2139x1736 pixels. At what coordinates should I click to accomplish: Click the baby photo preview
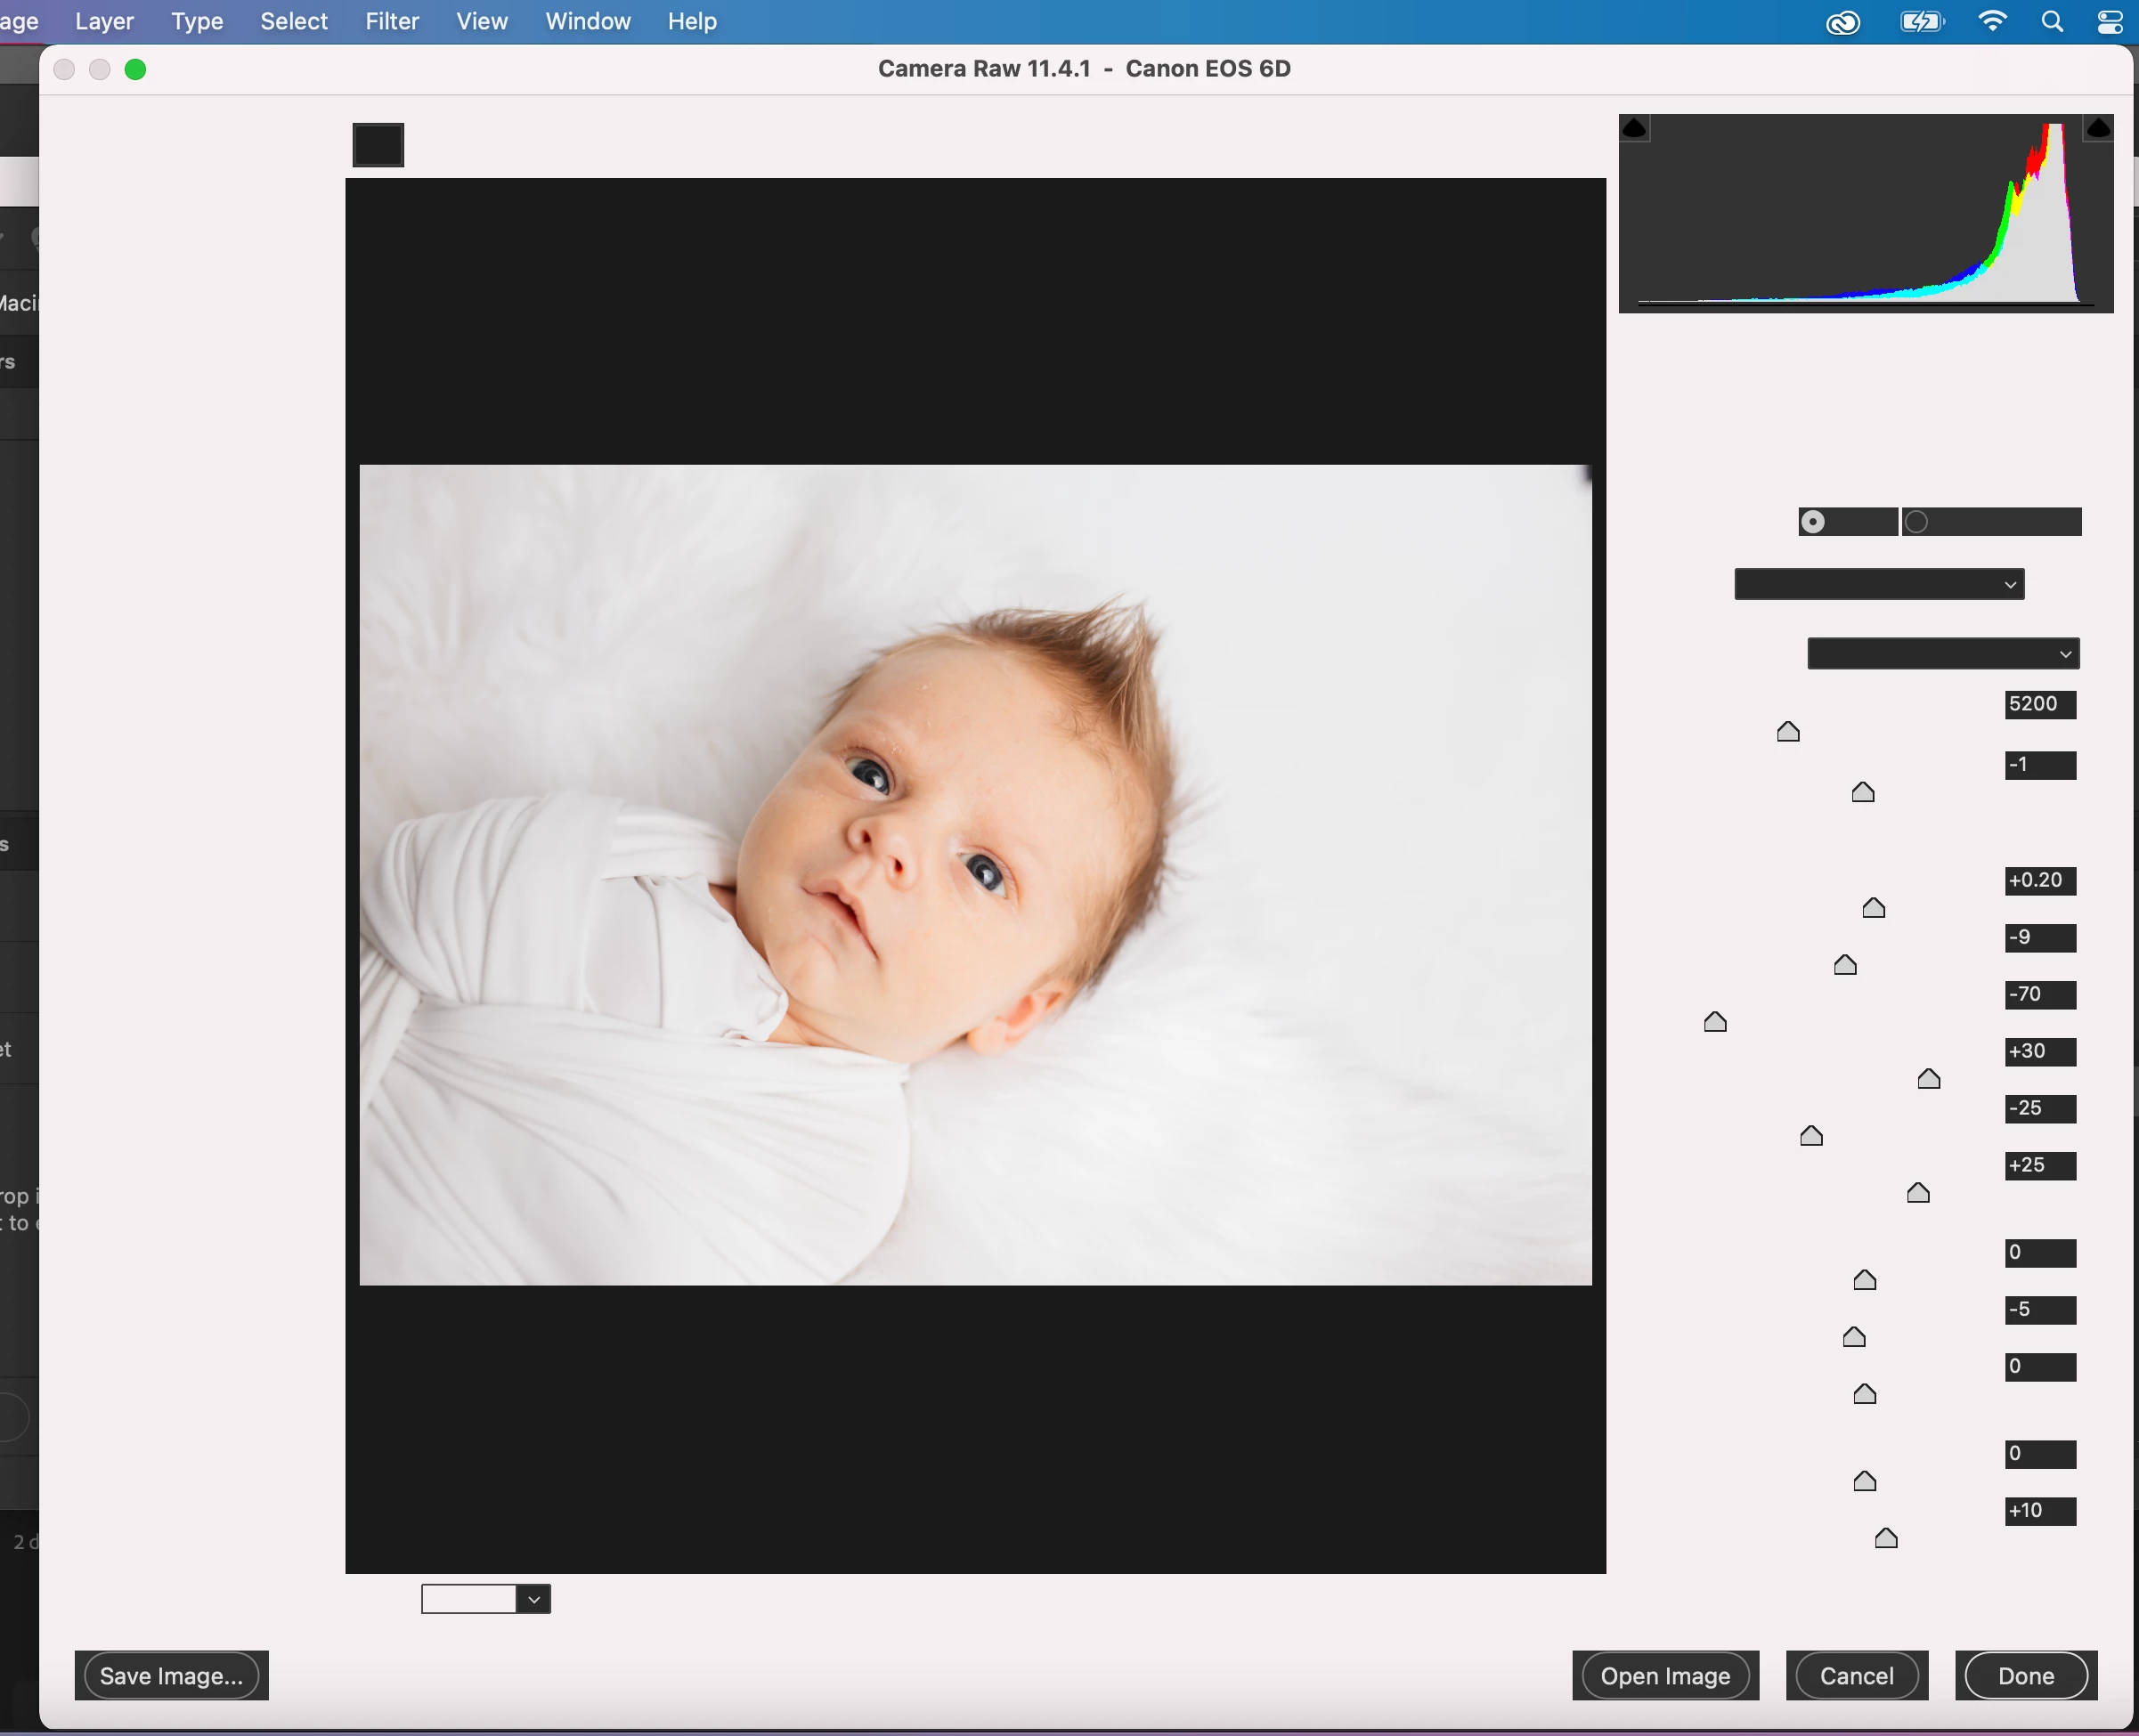click(975, 875)
